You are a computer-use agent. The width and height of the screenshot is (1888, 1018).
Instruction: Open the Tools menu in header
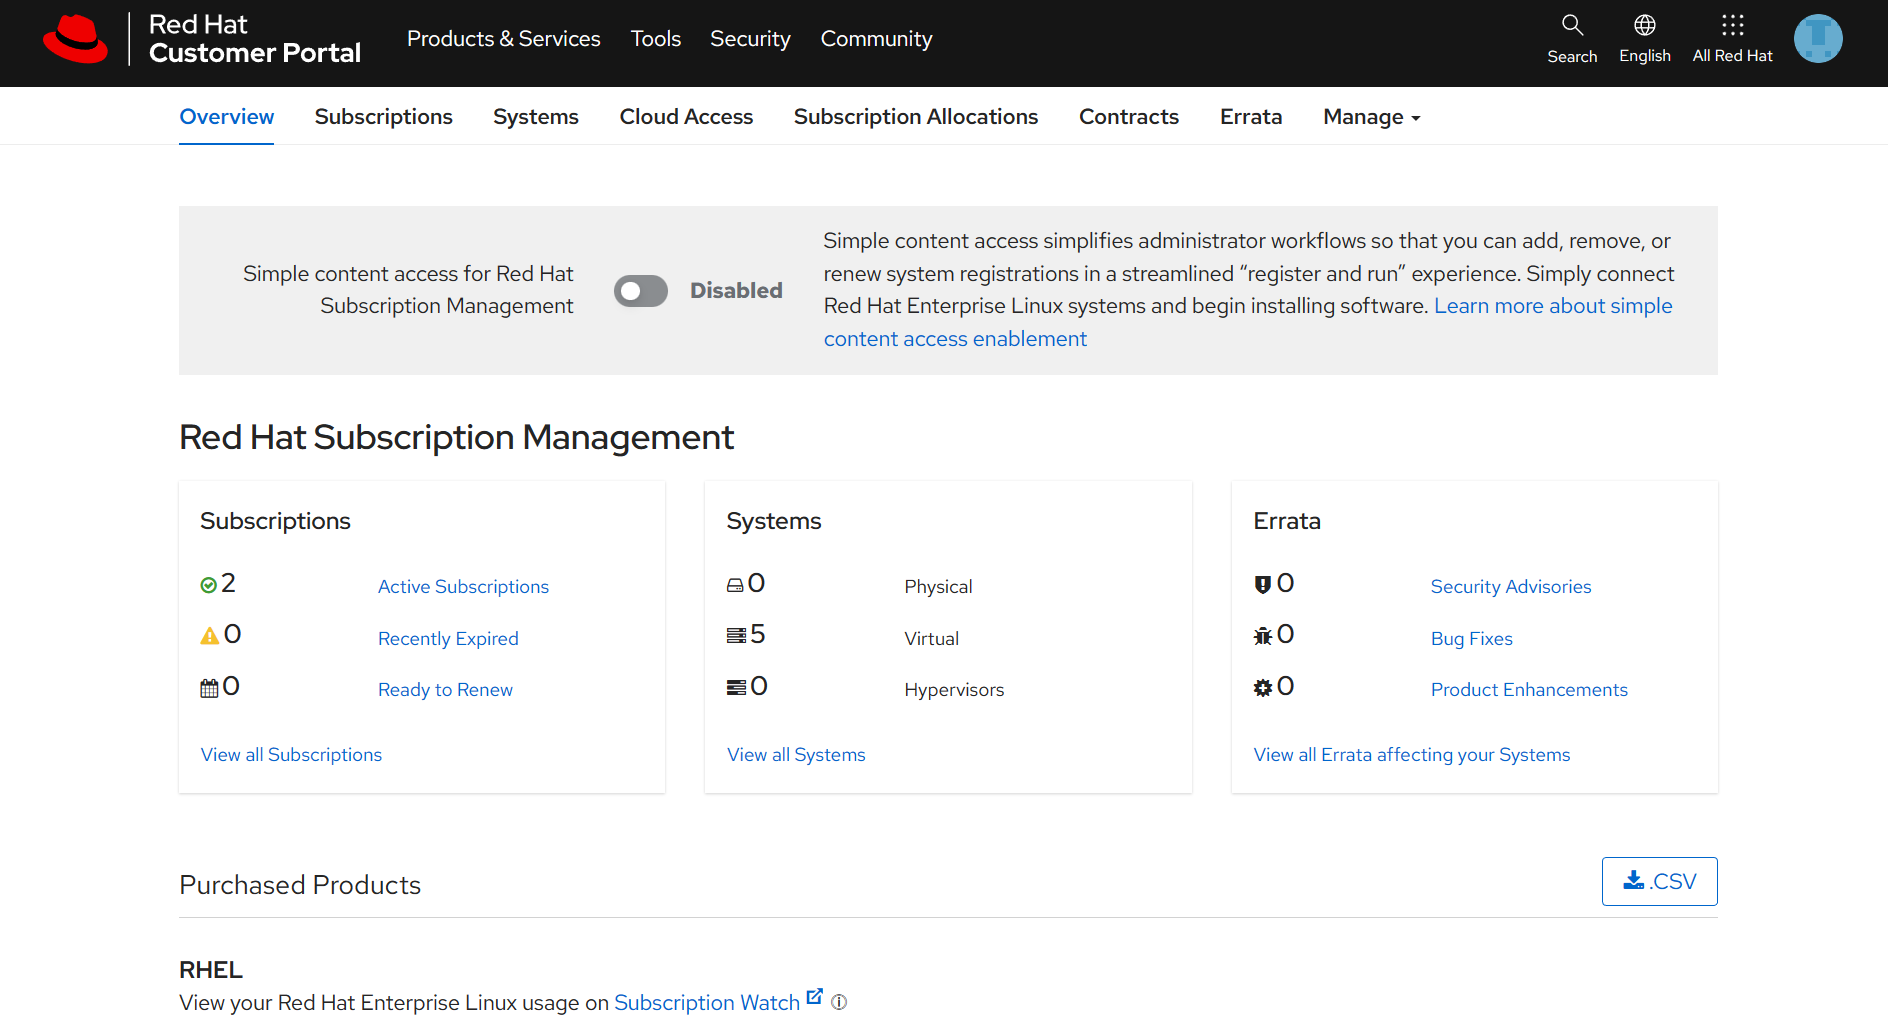(x=655, y=39)
